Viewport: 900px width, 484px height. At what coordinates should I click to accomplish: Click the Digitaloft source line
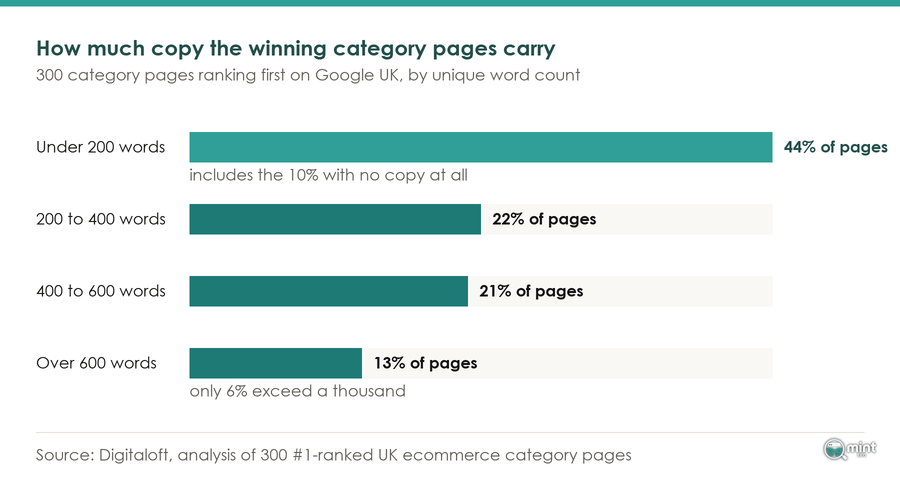pos(333,455)
